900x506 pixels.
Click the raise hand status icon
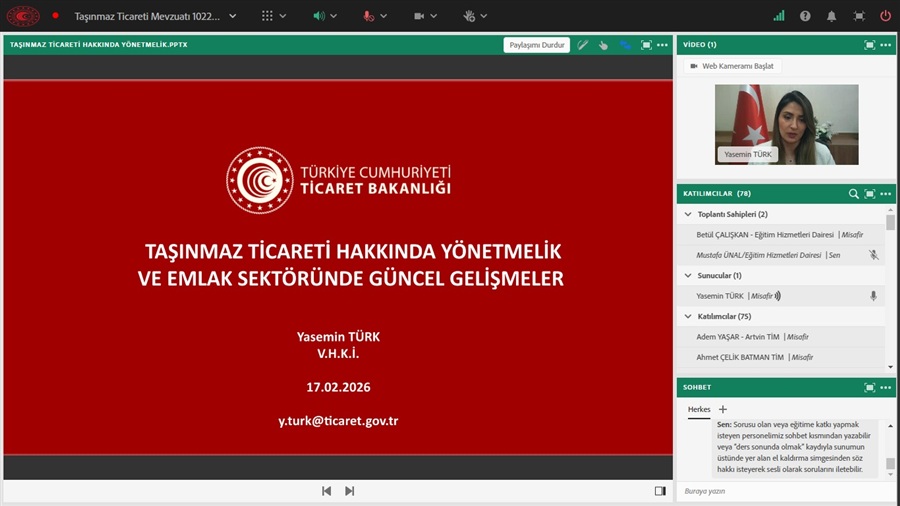point(469,16)
